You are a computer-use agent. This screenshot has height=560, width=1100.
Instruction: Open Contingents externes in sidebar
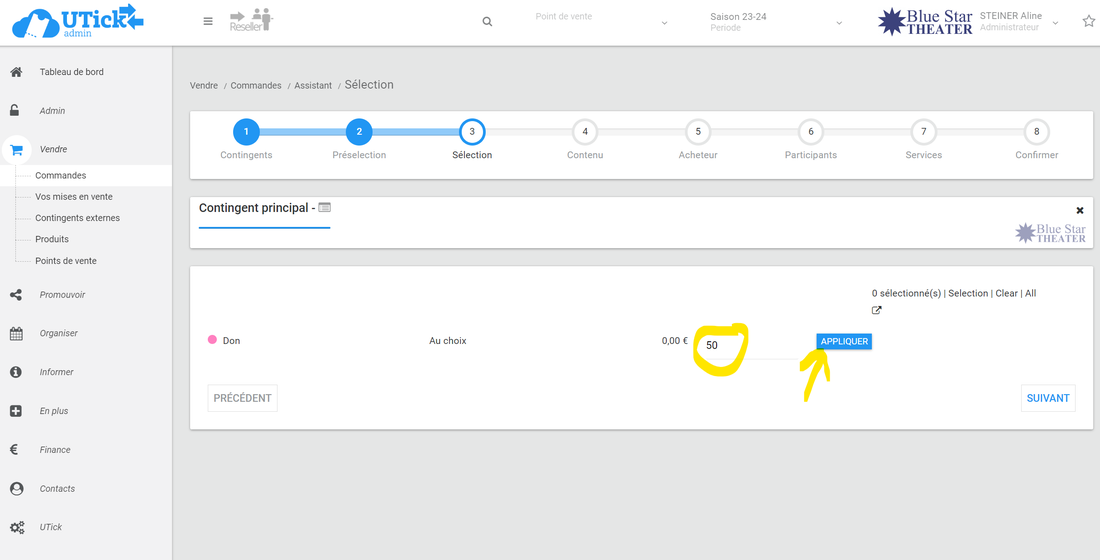77,218
